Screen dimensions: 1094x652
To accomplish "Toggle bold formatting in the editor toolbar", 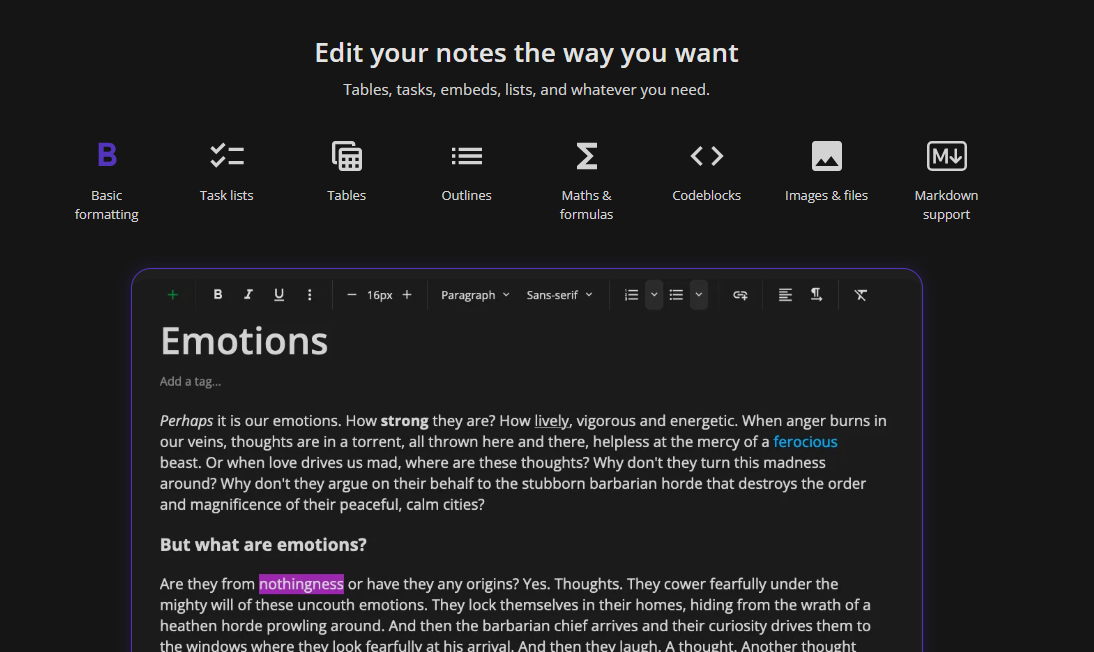I will [x=218, y=295].
